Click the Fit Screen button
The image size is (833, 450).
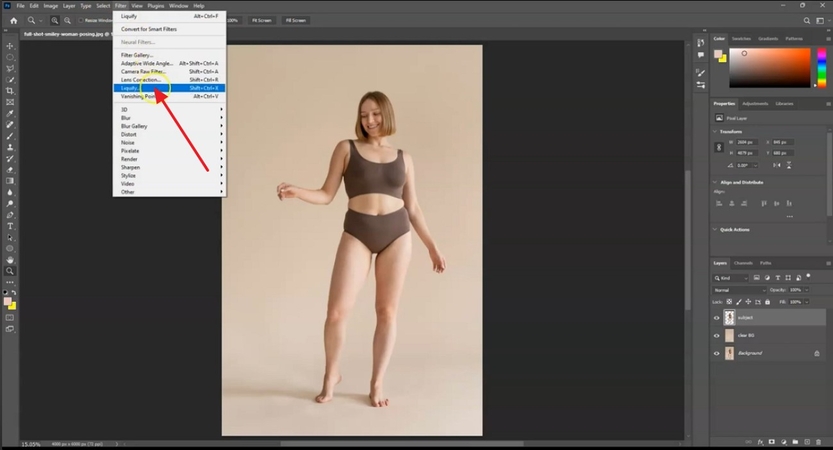coord(261,20)
